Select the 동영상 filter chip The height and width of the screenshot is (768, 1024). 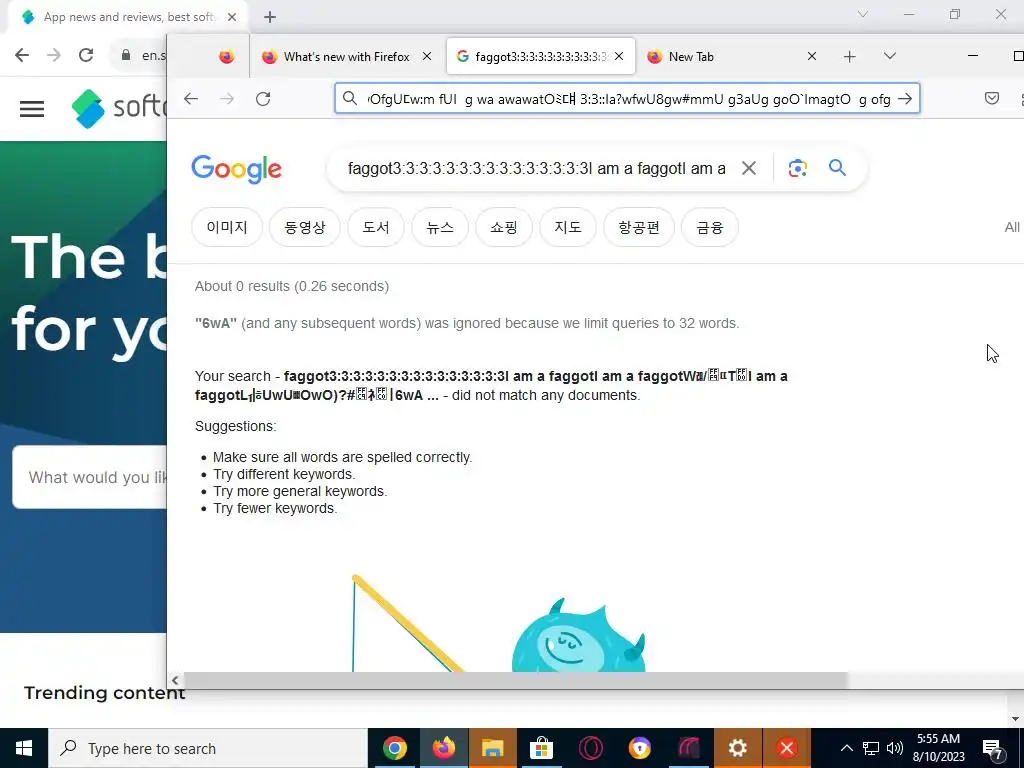click(x=304, y=227)
